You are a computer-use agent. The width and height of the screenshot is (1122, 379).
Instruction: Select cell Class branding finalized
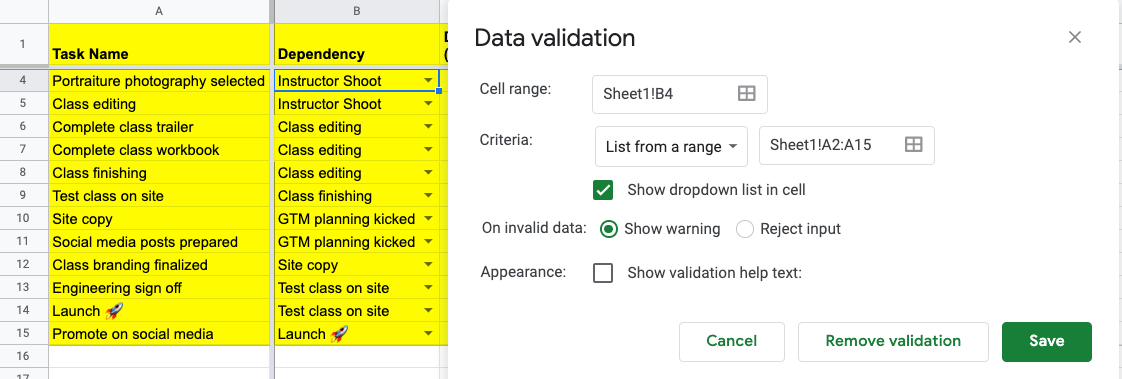point(159,265)
